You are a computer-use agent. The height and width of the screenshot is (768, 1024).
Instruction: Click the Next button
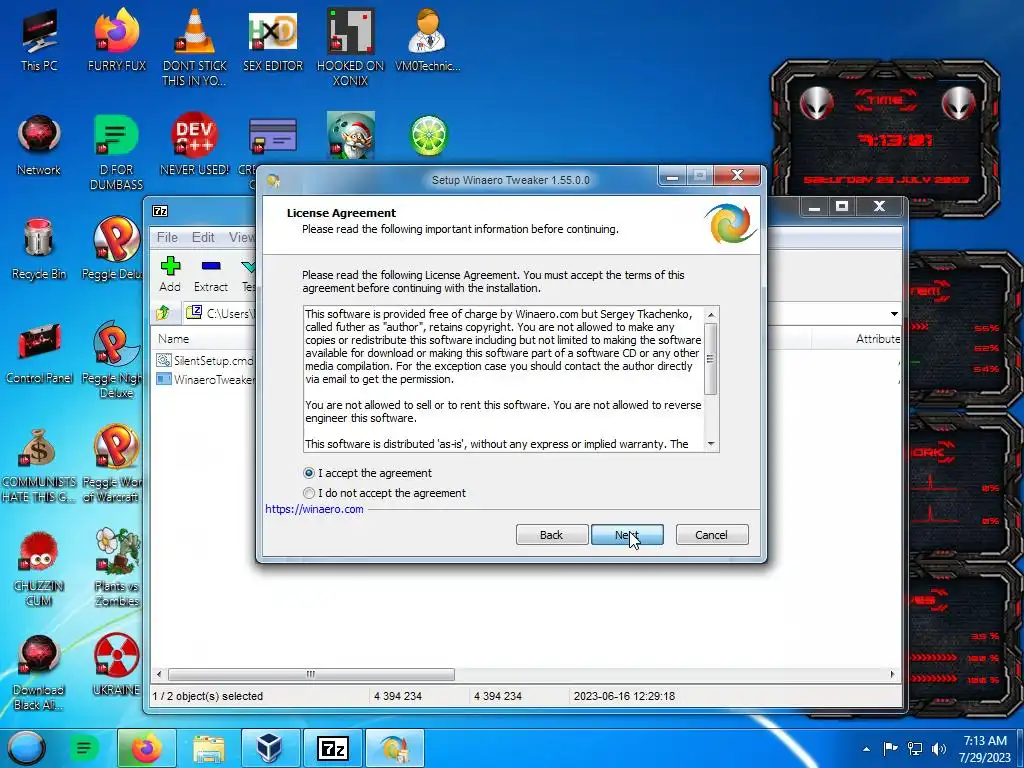(x=627, y=535)
